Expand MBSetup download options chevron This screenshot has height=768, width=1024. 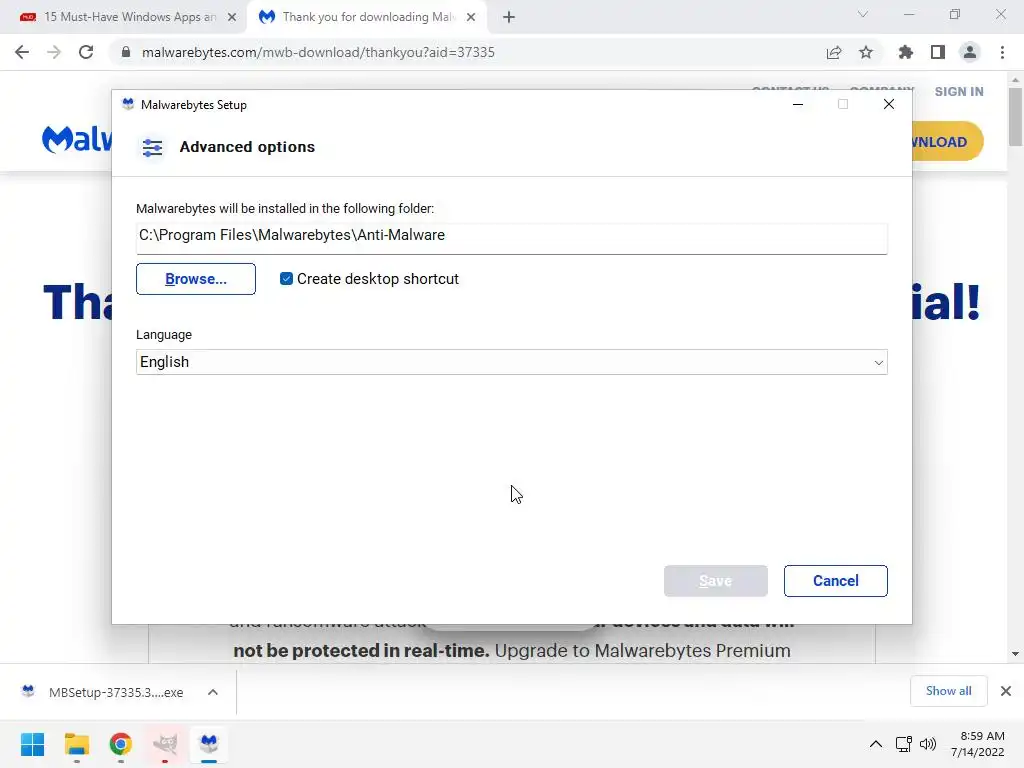click(213, 692)
